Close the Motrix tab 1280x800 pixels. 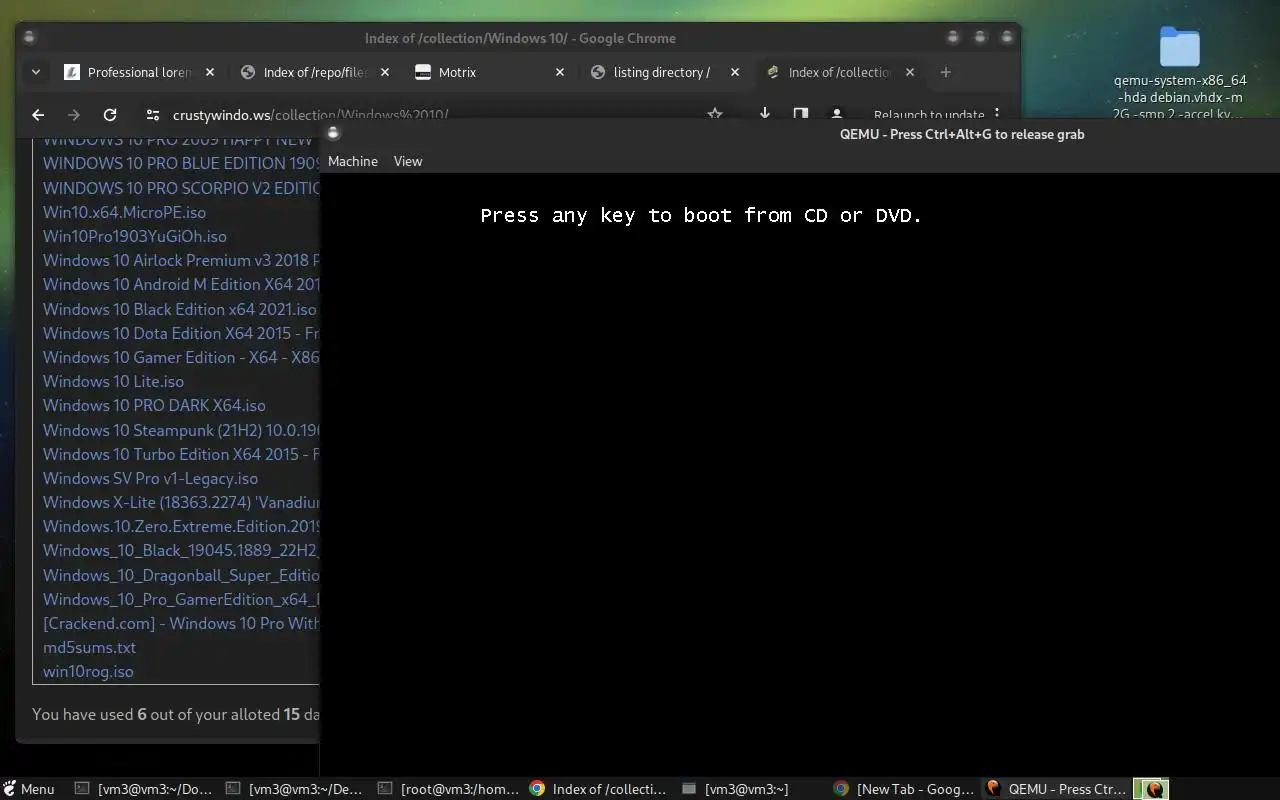coord(560,72)
